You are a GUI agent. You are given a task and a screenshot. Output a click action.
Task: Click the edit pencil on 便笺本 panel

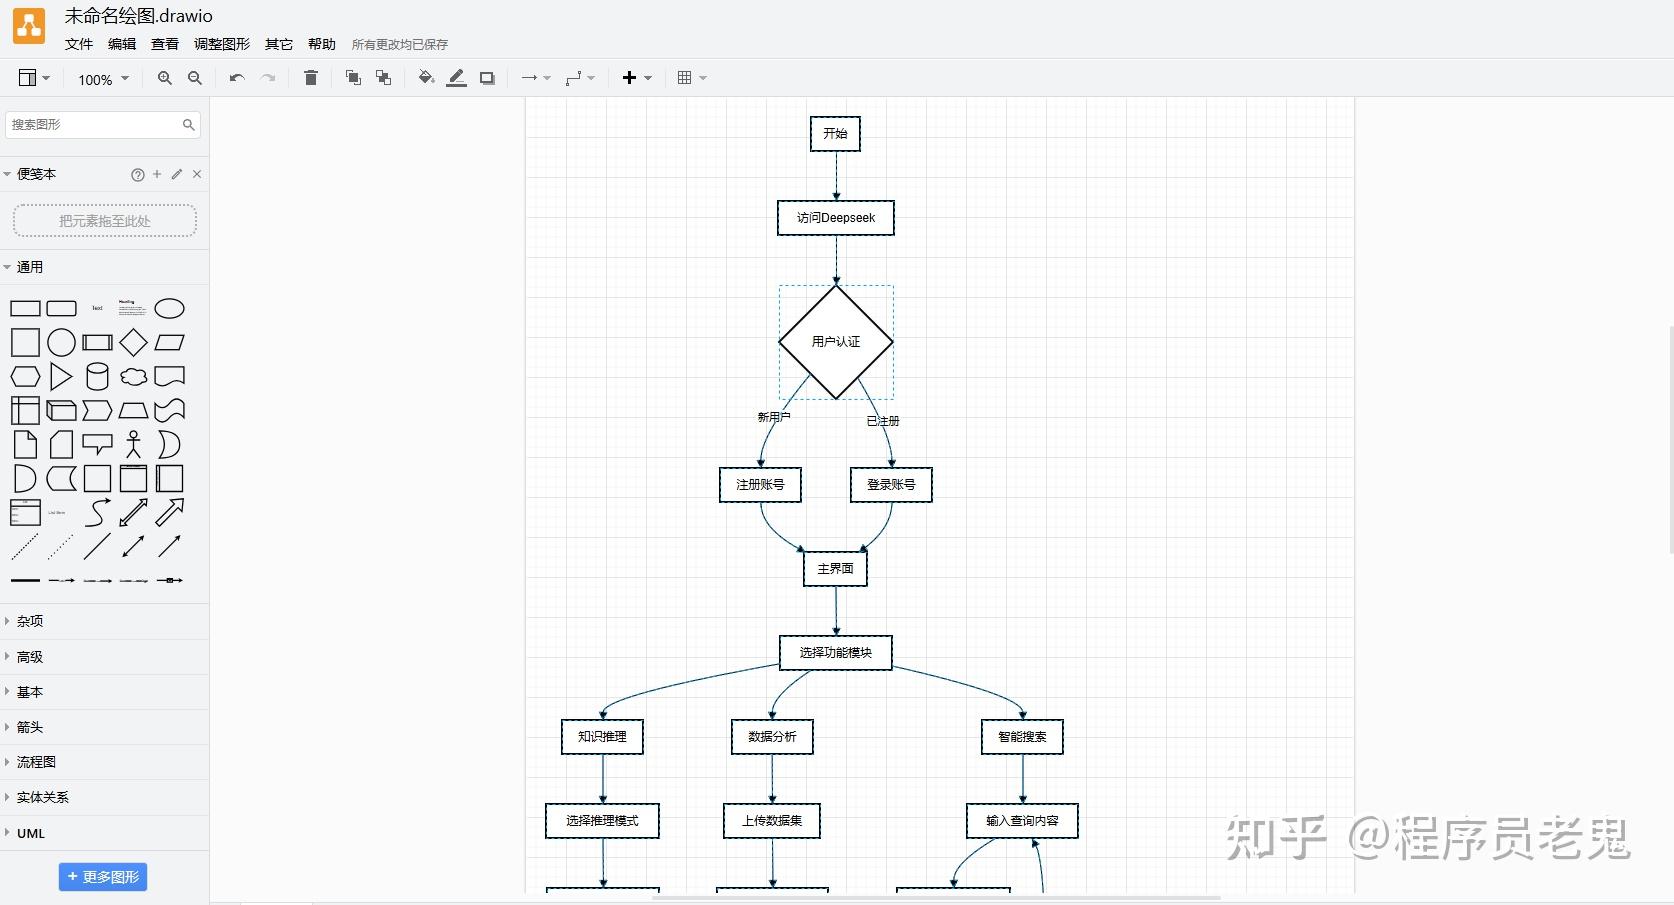176,174
